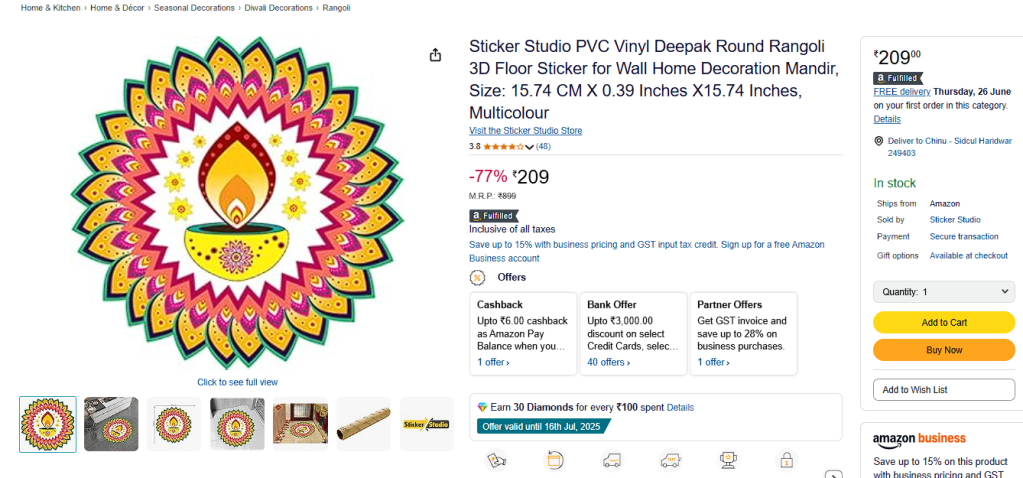Expand the star rating popover chevron
The image size is (1023, 478).
click(x=530, y=147)
